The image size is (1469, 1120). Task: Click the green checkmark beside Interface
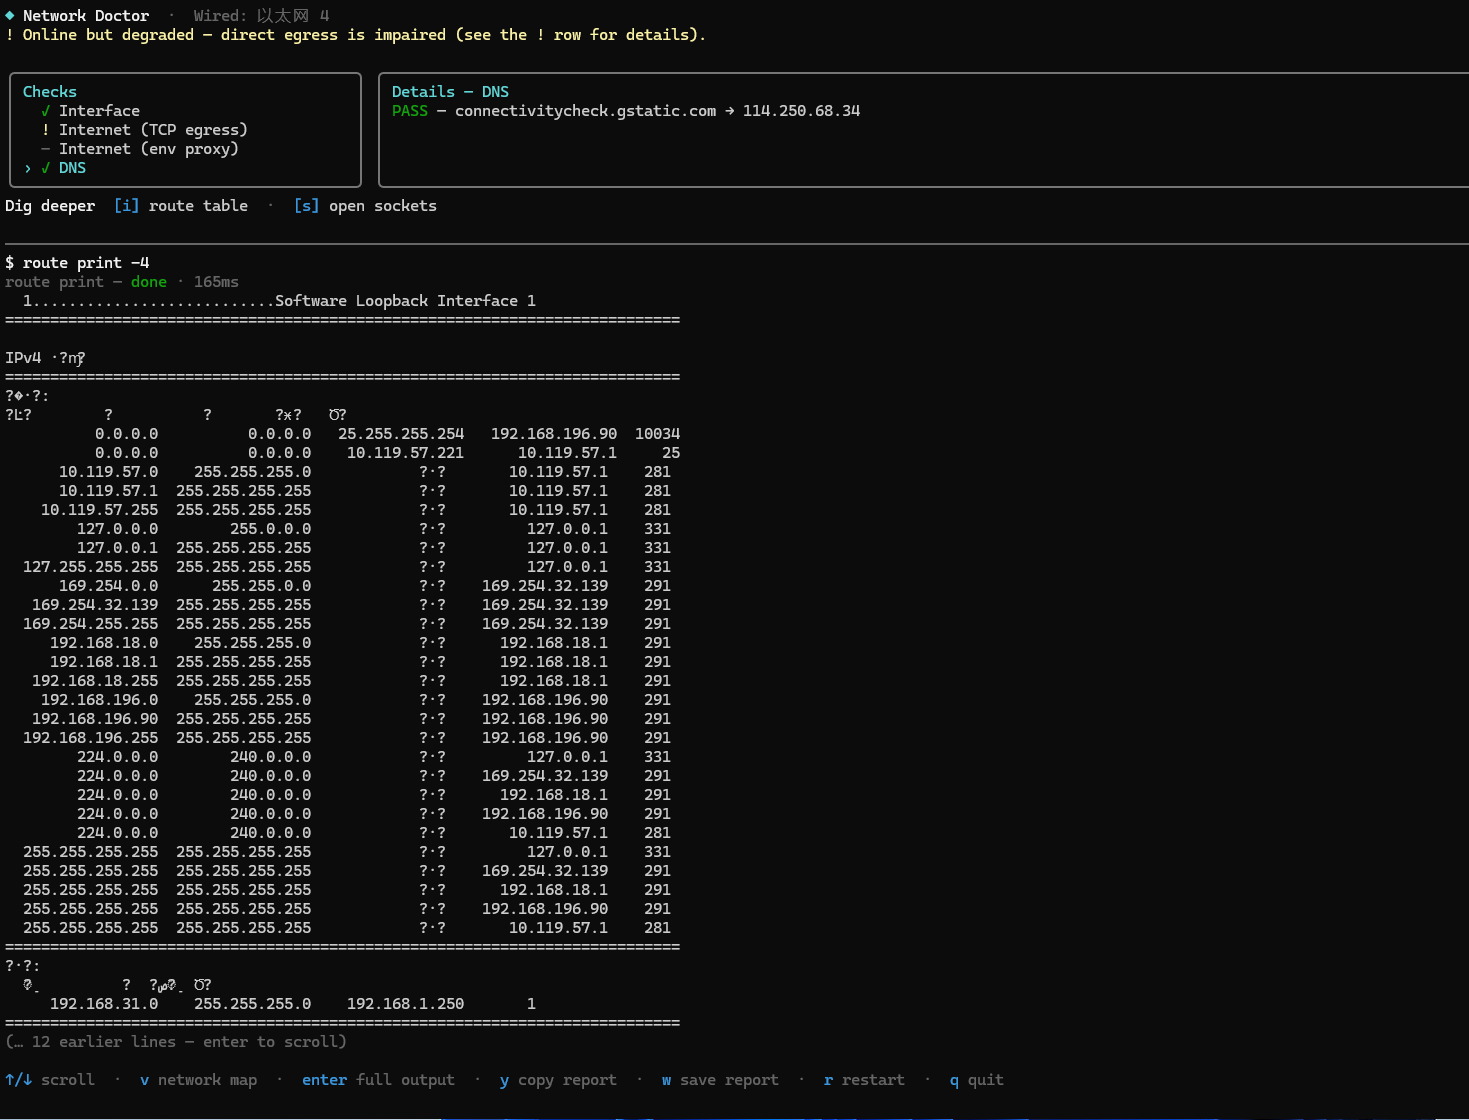coord(46,111)
